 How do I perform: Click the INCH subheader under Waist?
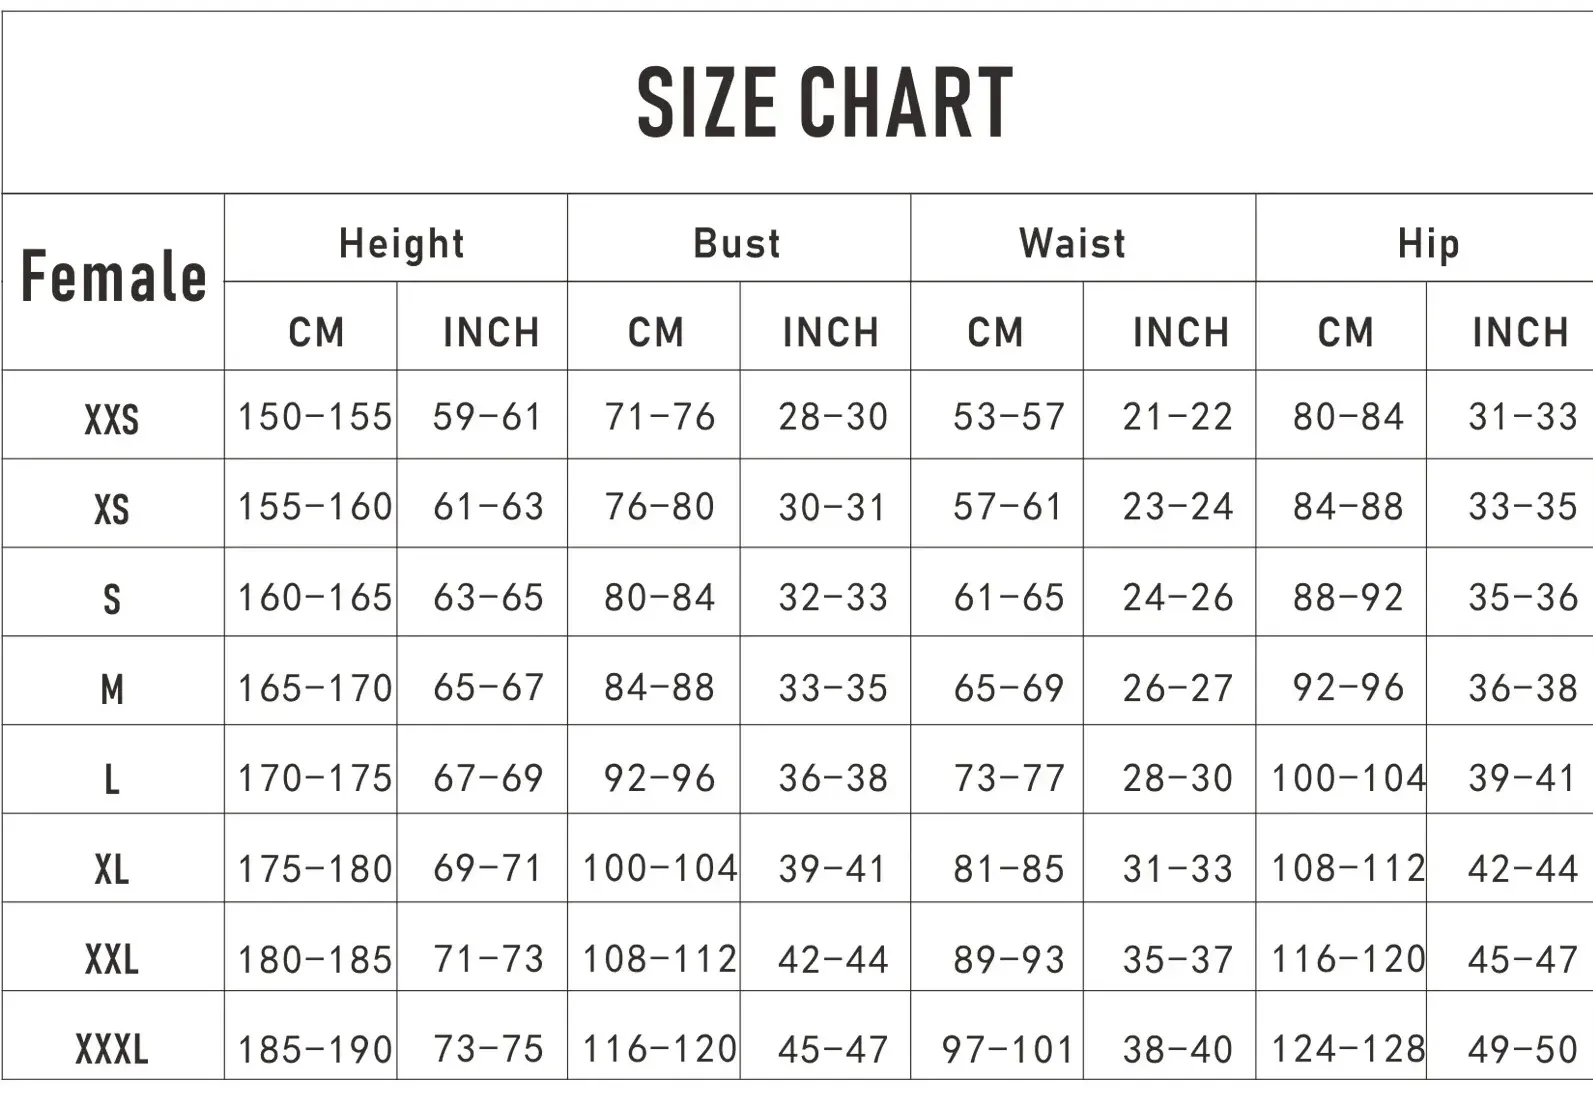click(1180, 332)
